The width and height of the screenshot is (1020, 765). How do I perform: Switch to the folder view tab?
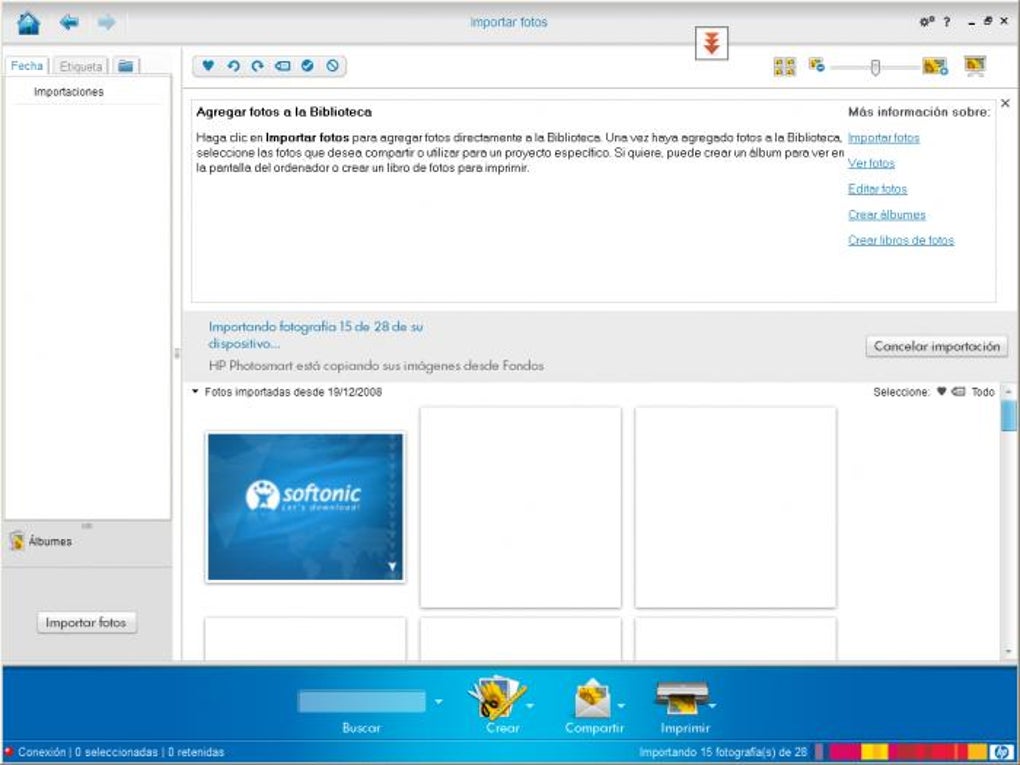(x=126, y=66)
